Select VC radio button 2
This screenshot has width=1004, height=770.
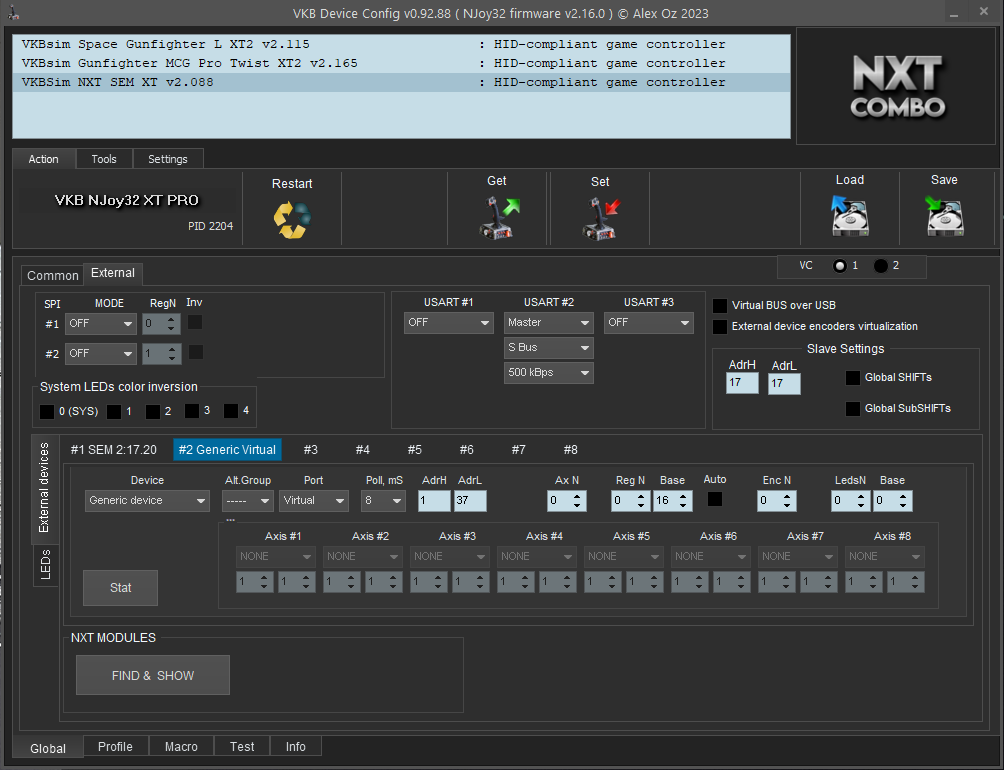[x=881, y=266]
